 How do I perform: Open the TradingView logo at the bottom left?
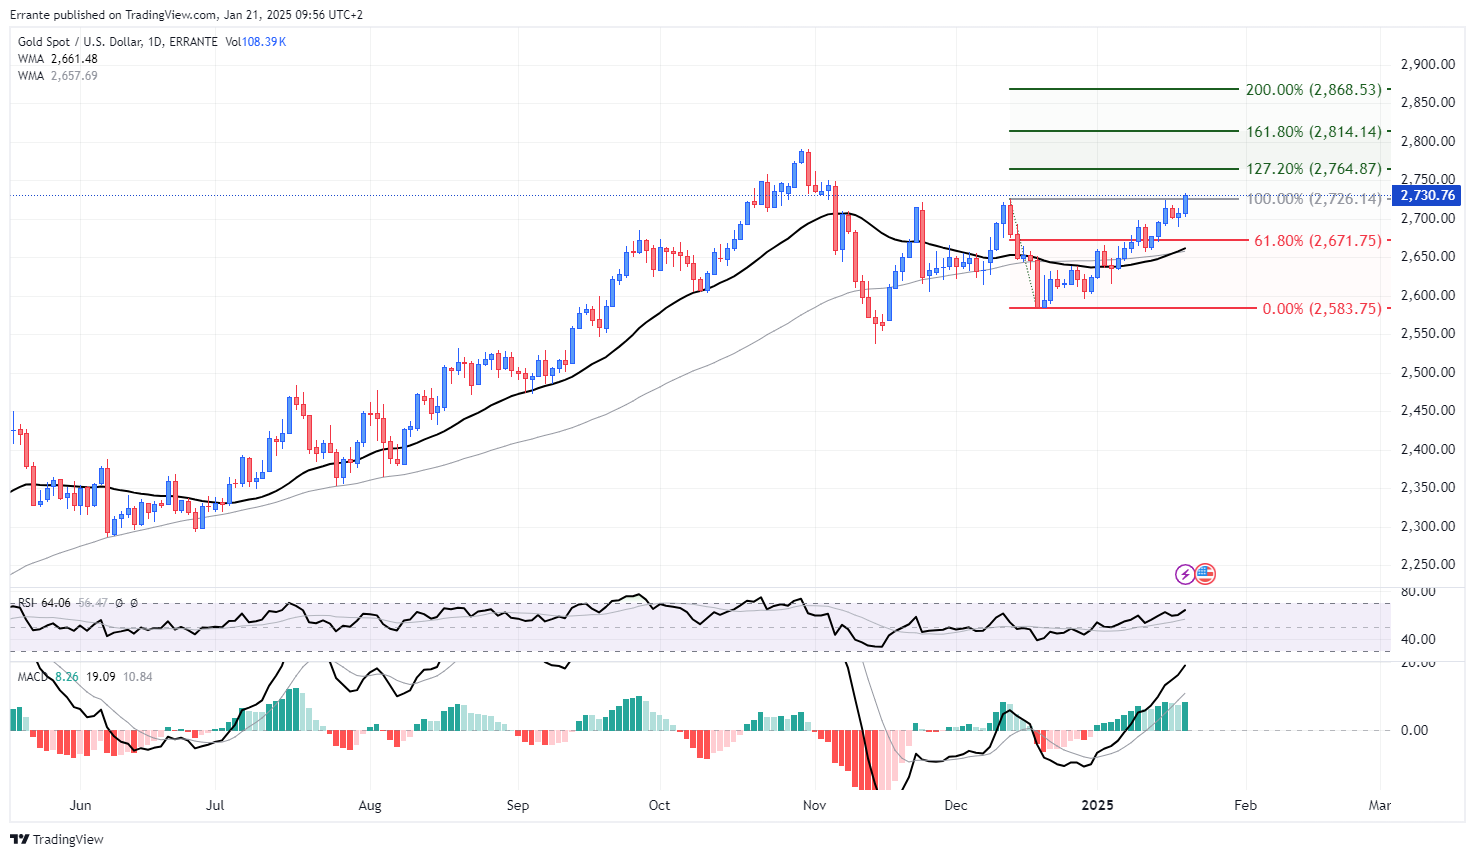(57, 839)
